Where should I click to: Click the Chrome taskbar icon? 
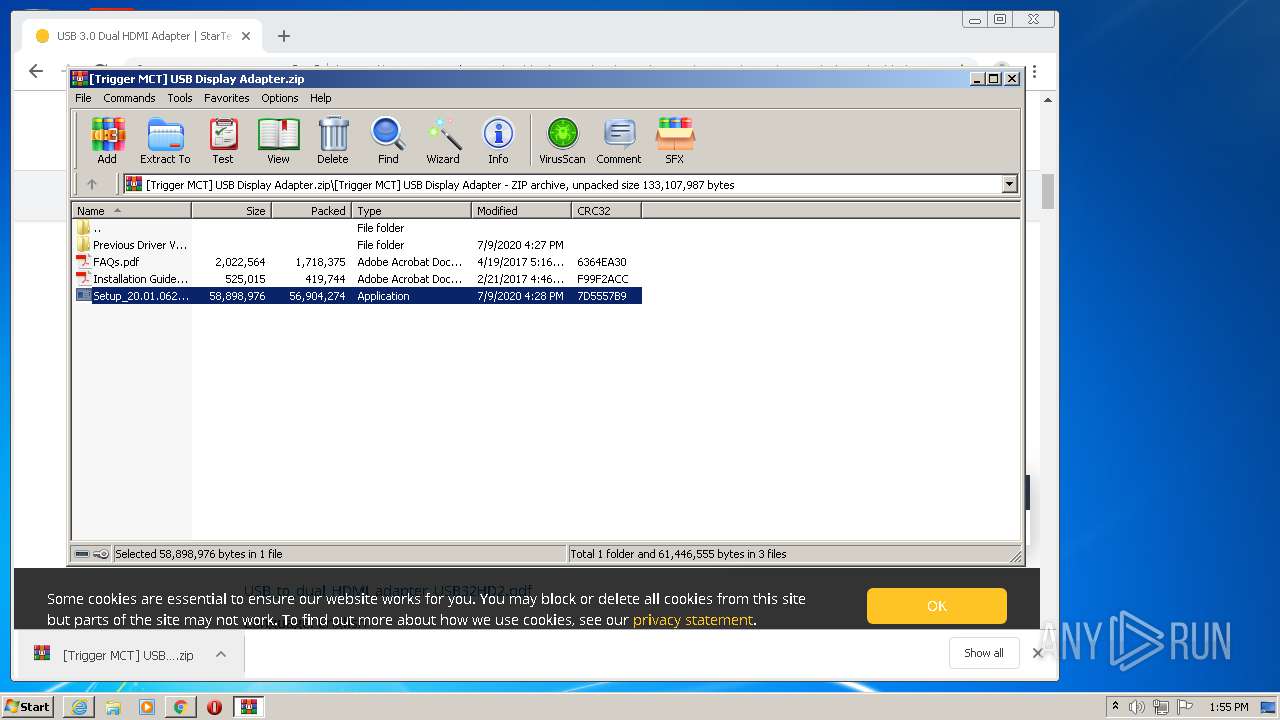pos(181,707)
